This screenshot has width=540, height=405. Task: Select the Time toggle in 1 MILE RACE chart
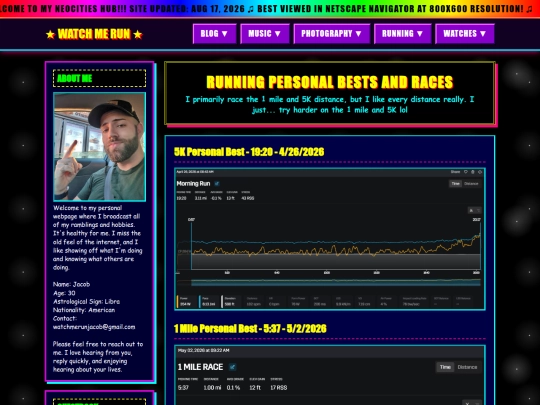(x=445, y=367)
